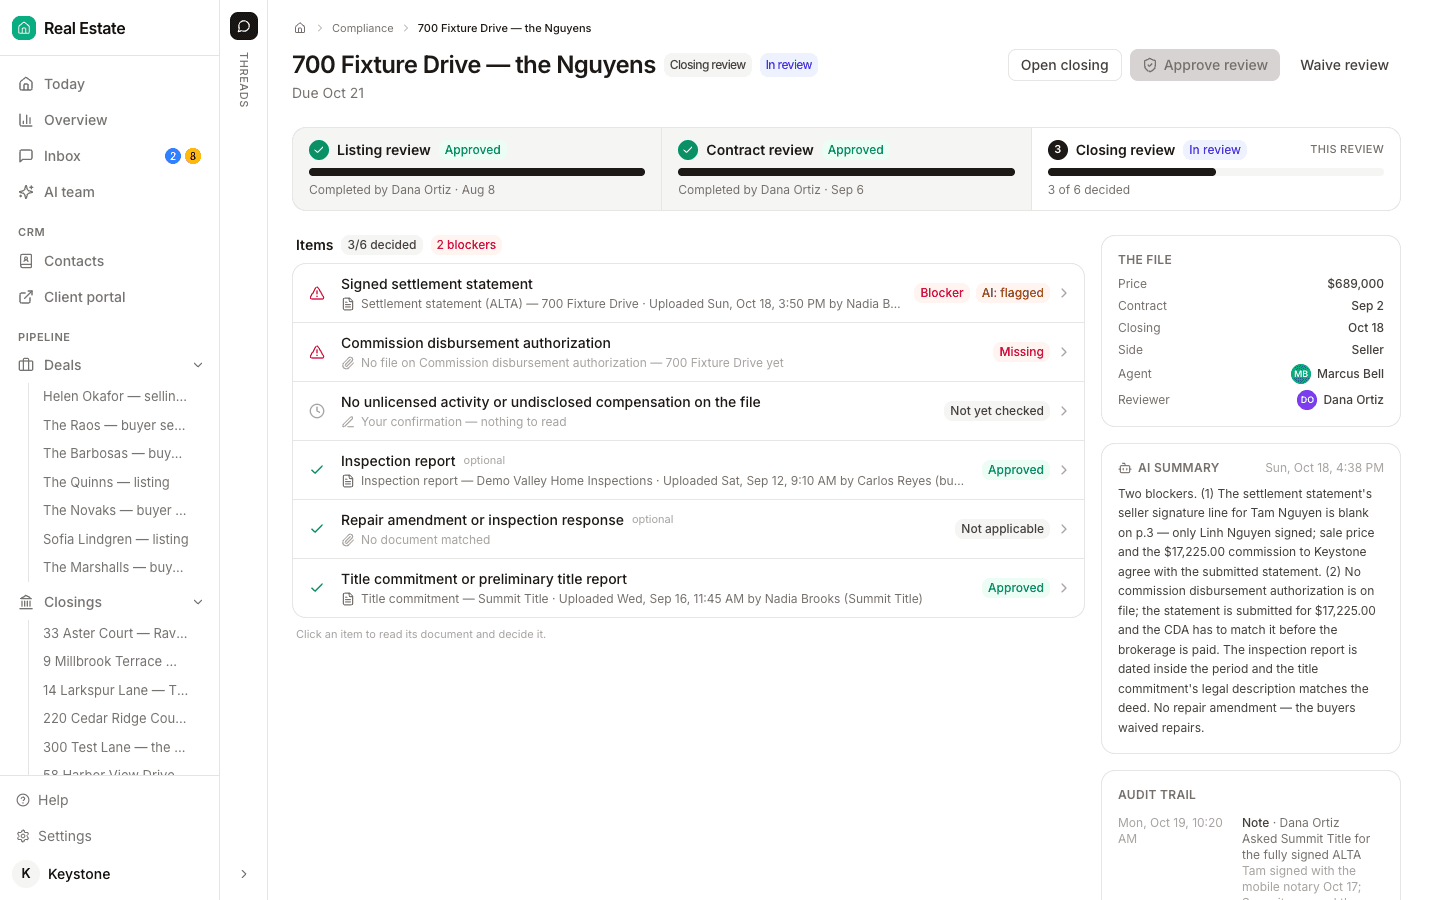Viewport: 1440px width, 900px height.
Task: Open the AI team page
Action: [x=110, y=192]
